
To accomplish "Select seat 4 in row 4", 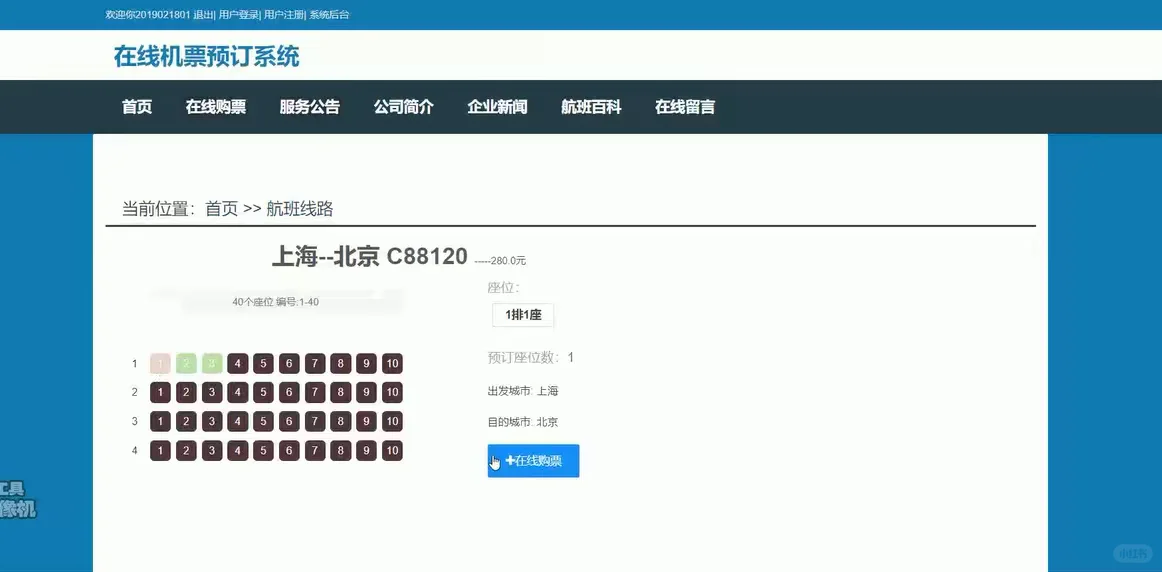I will tap(238, 450).
